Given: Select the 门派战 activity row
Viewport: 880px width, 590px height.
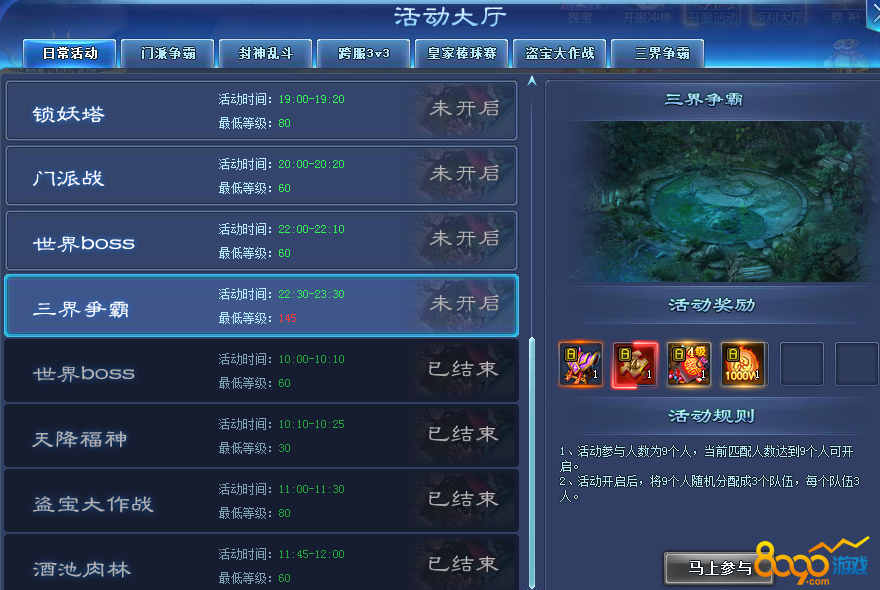Looking at the screenshot, I should click(x=262, y=176).
